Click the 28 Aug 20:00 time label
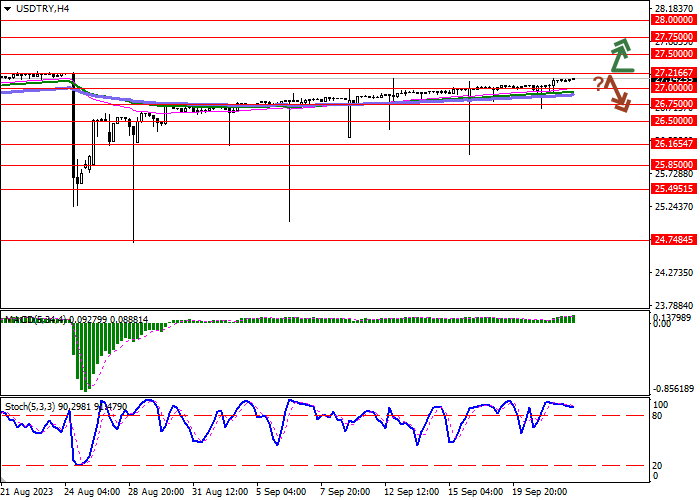 [x=156, y=492]
